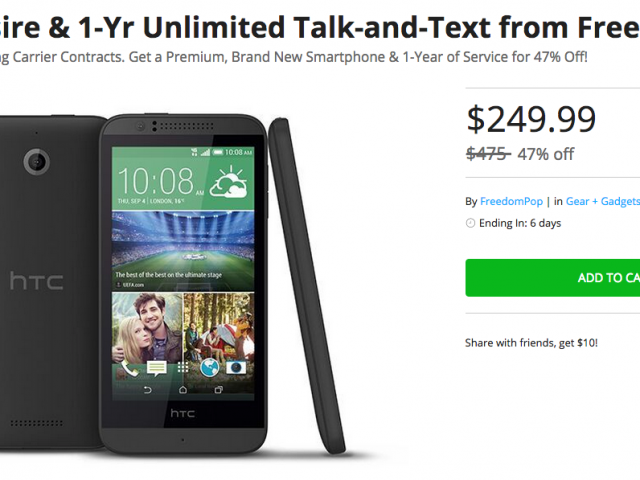The image size is (640, 480).
Task: Click the weather cloud-sun icon on phone
Action: (x=229, y=185)
